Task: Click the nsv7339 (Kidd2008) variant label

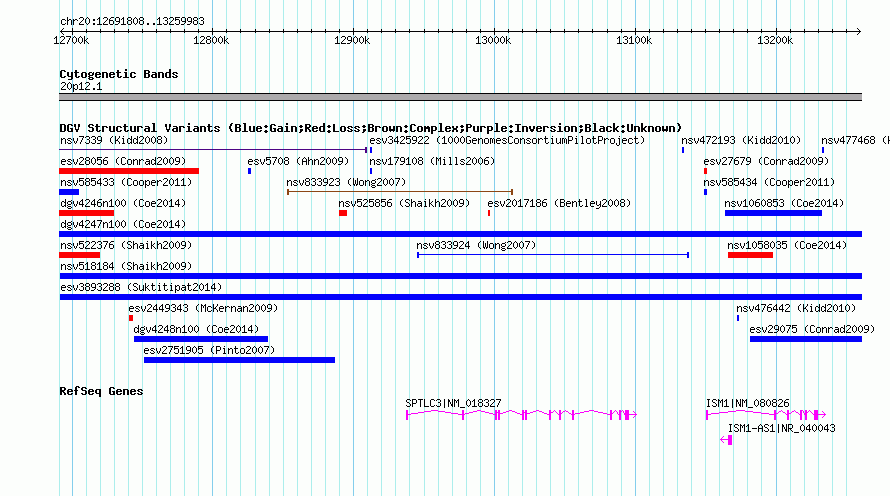Action: pos(114,141)
